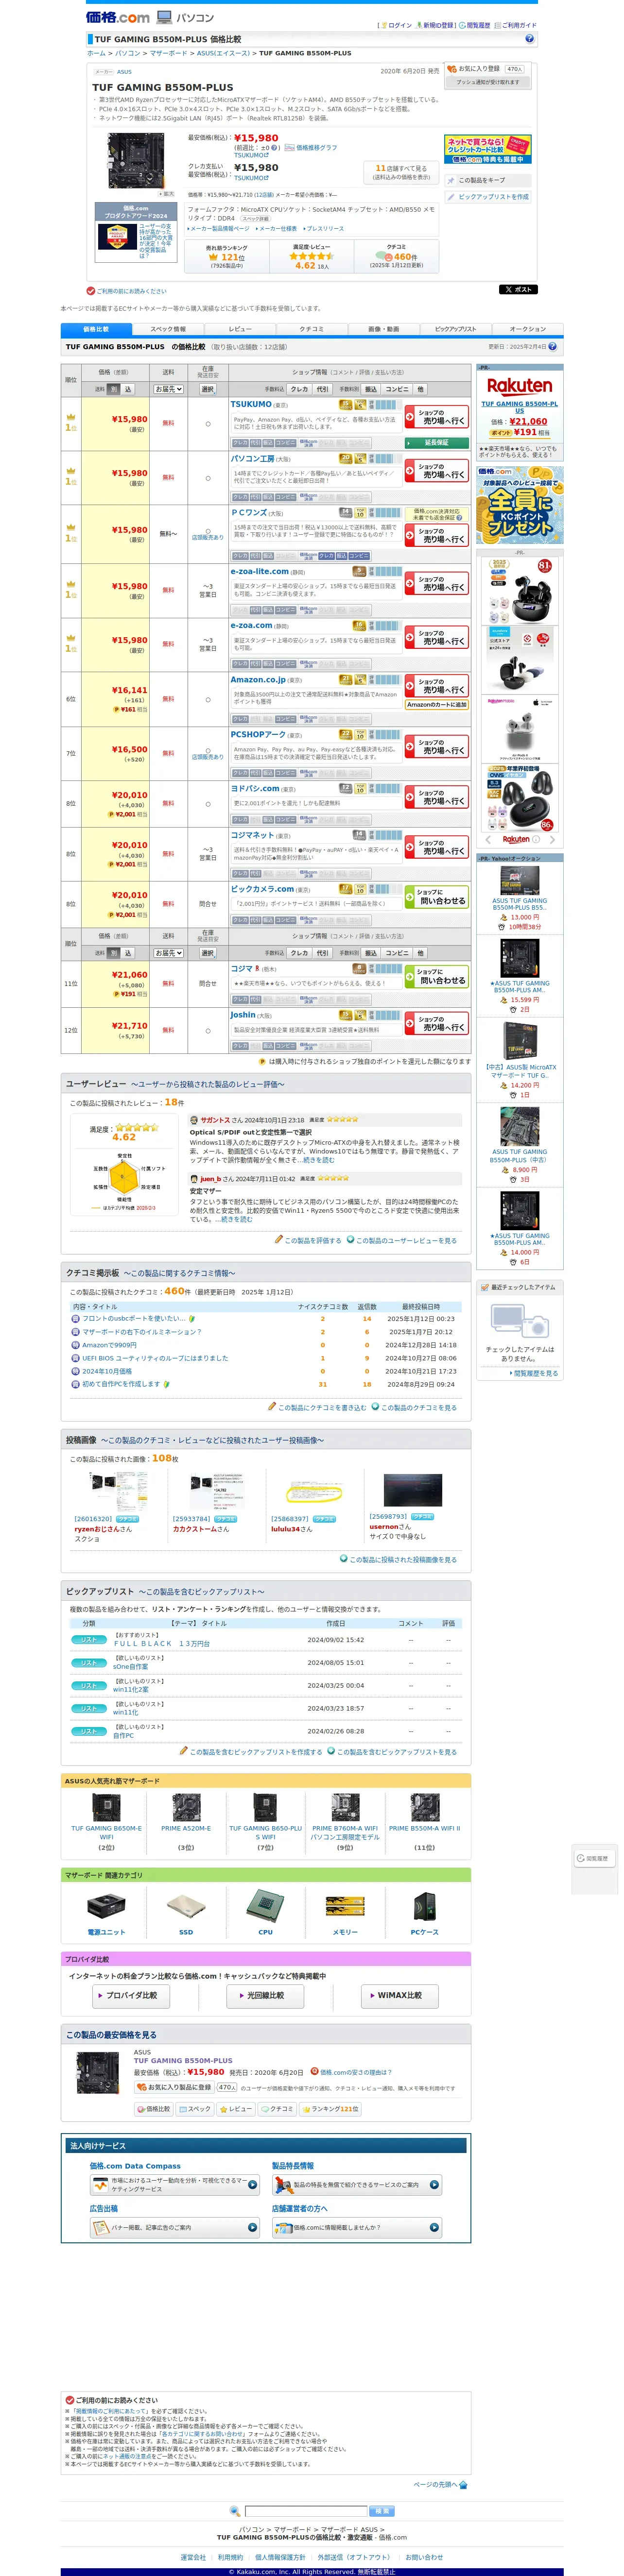The image size is (624, 2576).
Task: Open the FULL BLACK 13万円台 pickup list
Action: pos(161,1643)
